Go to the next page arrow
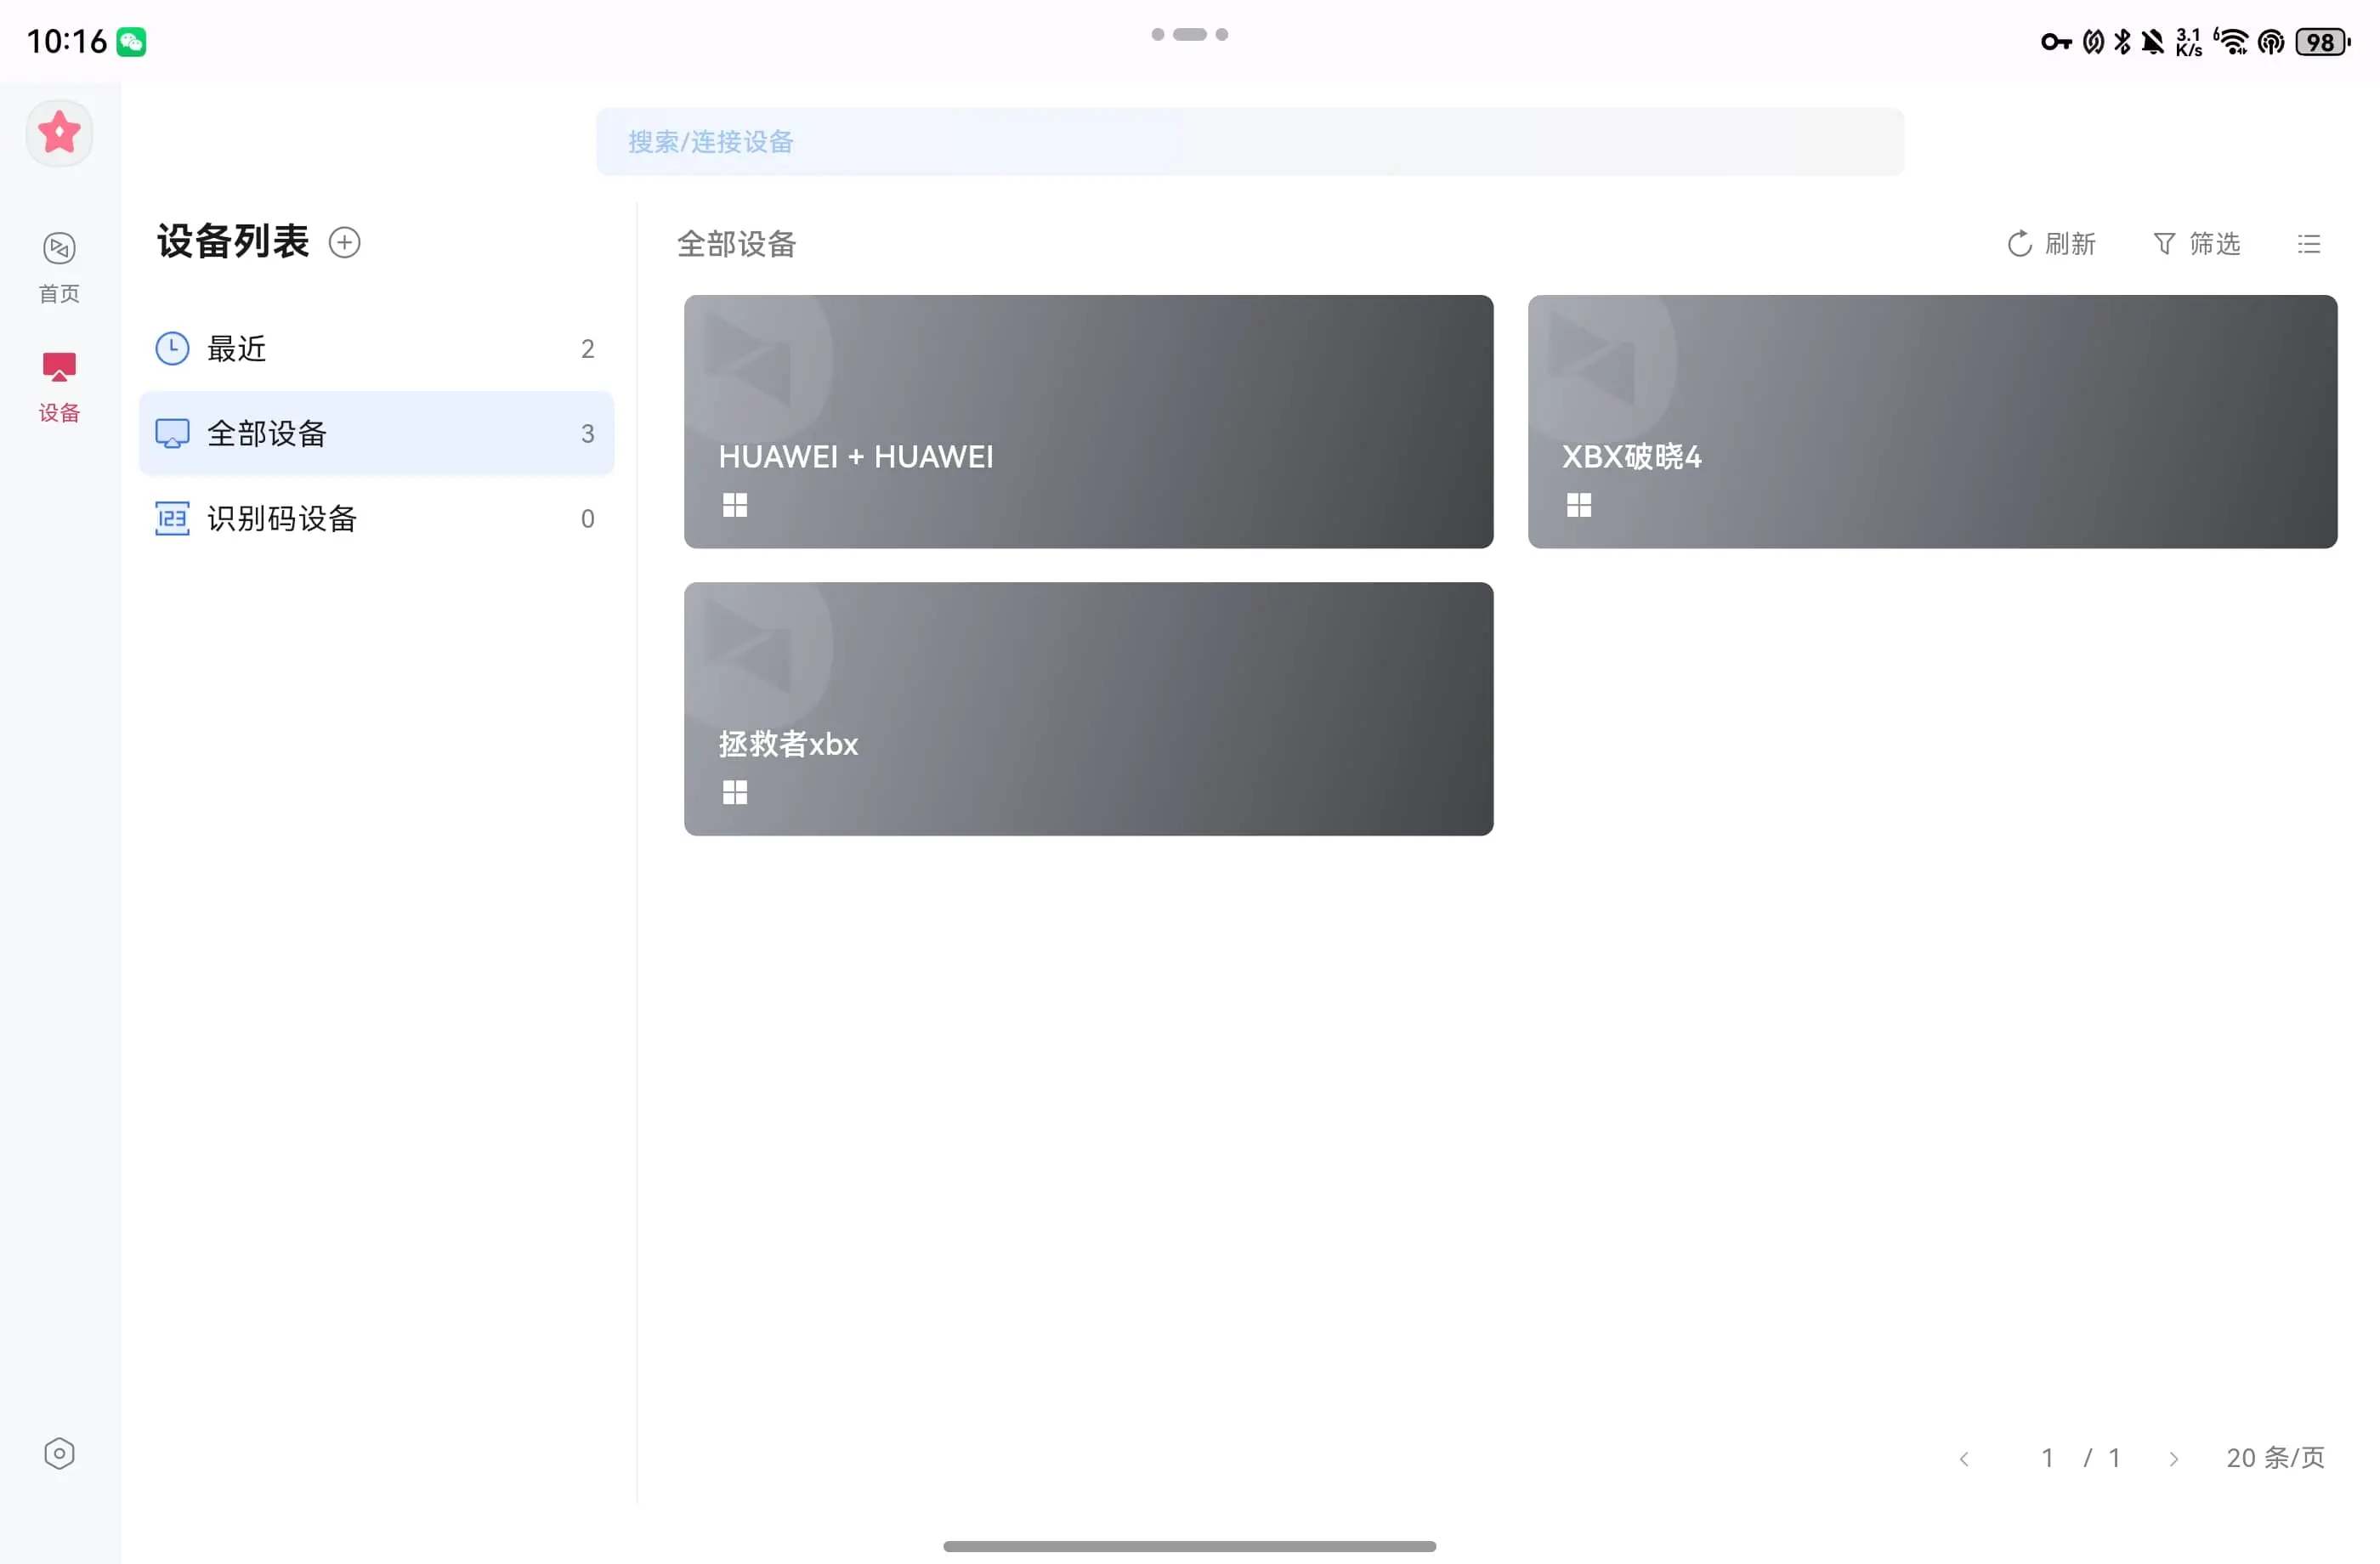Viewport: 2380px width, 1564px height. tap(2173, 1459)
